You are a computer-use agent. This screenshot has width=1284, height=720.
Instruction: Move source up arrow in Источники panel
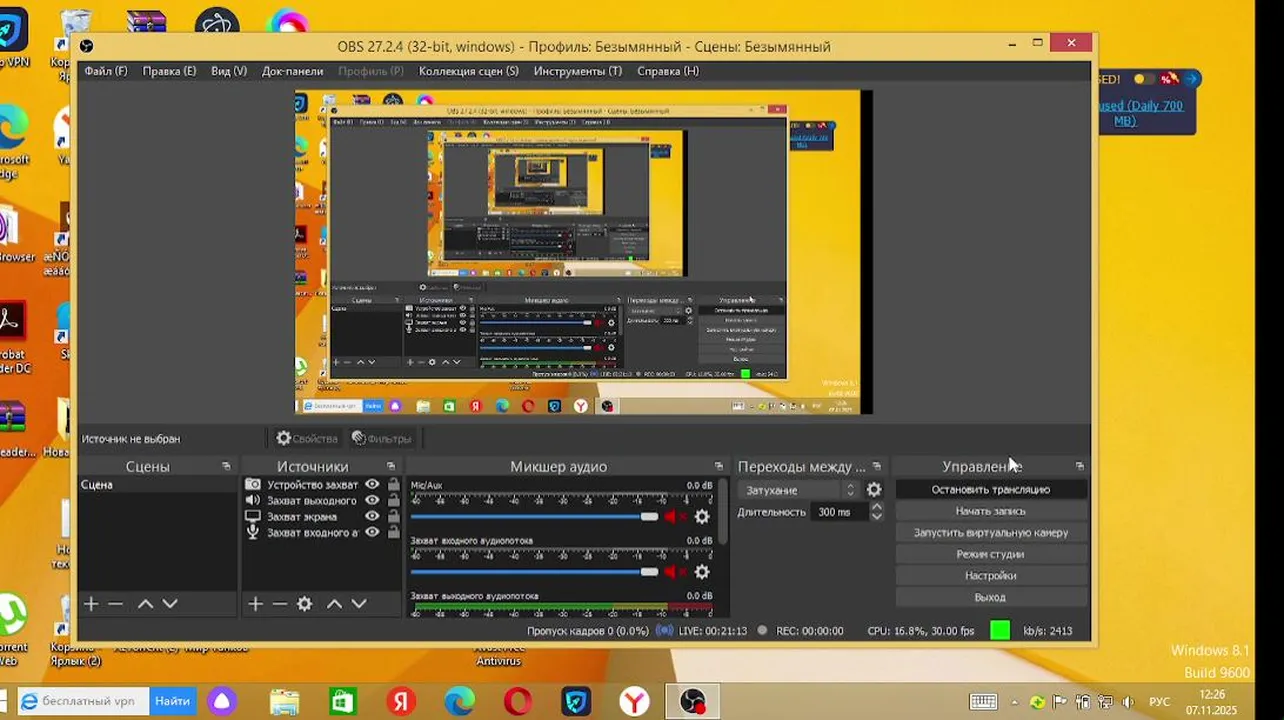[334, 604]
